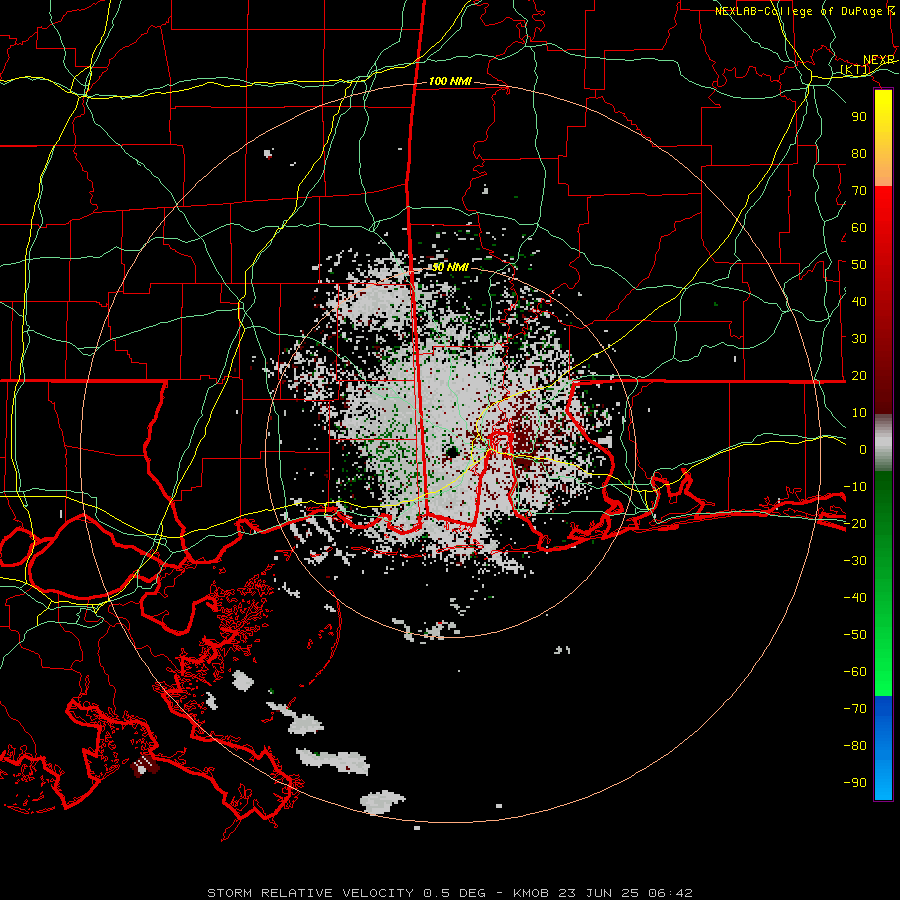The height and width of the screenshot is (900, 900).
Task: Click the -10 label on the velocity scale
Action: (x=855, y=487)
